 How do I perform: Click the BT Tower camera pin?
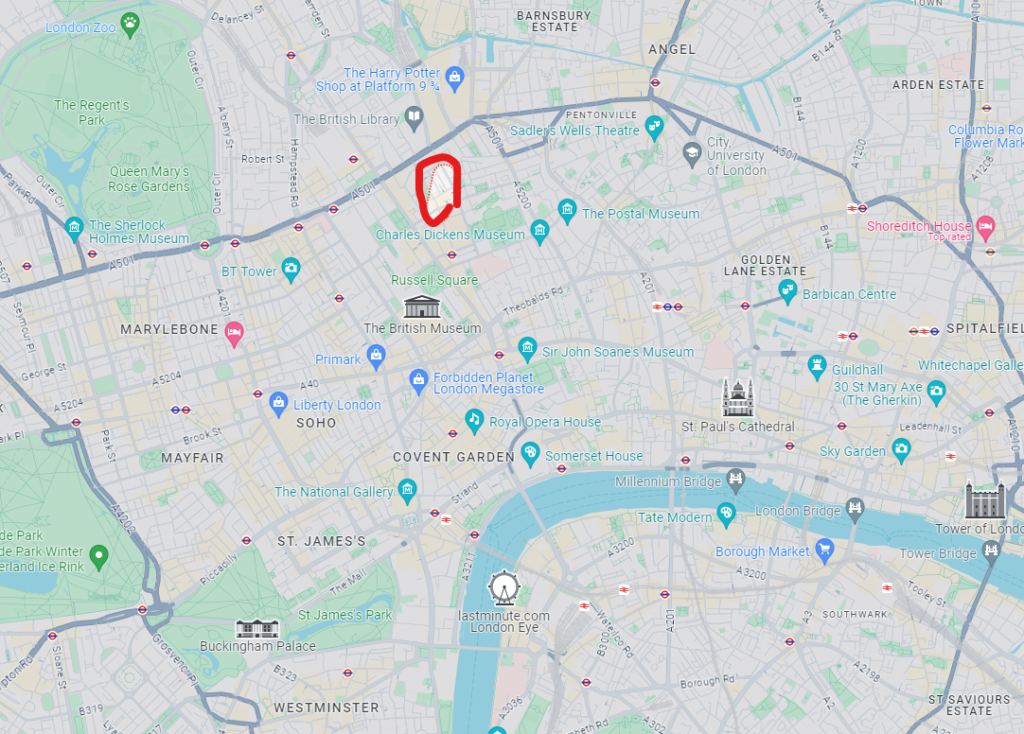pos(291,270)
